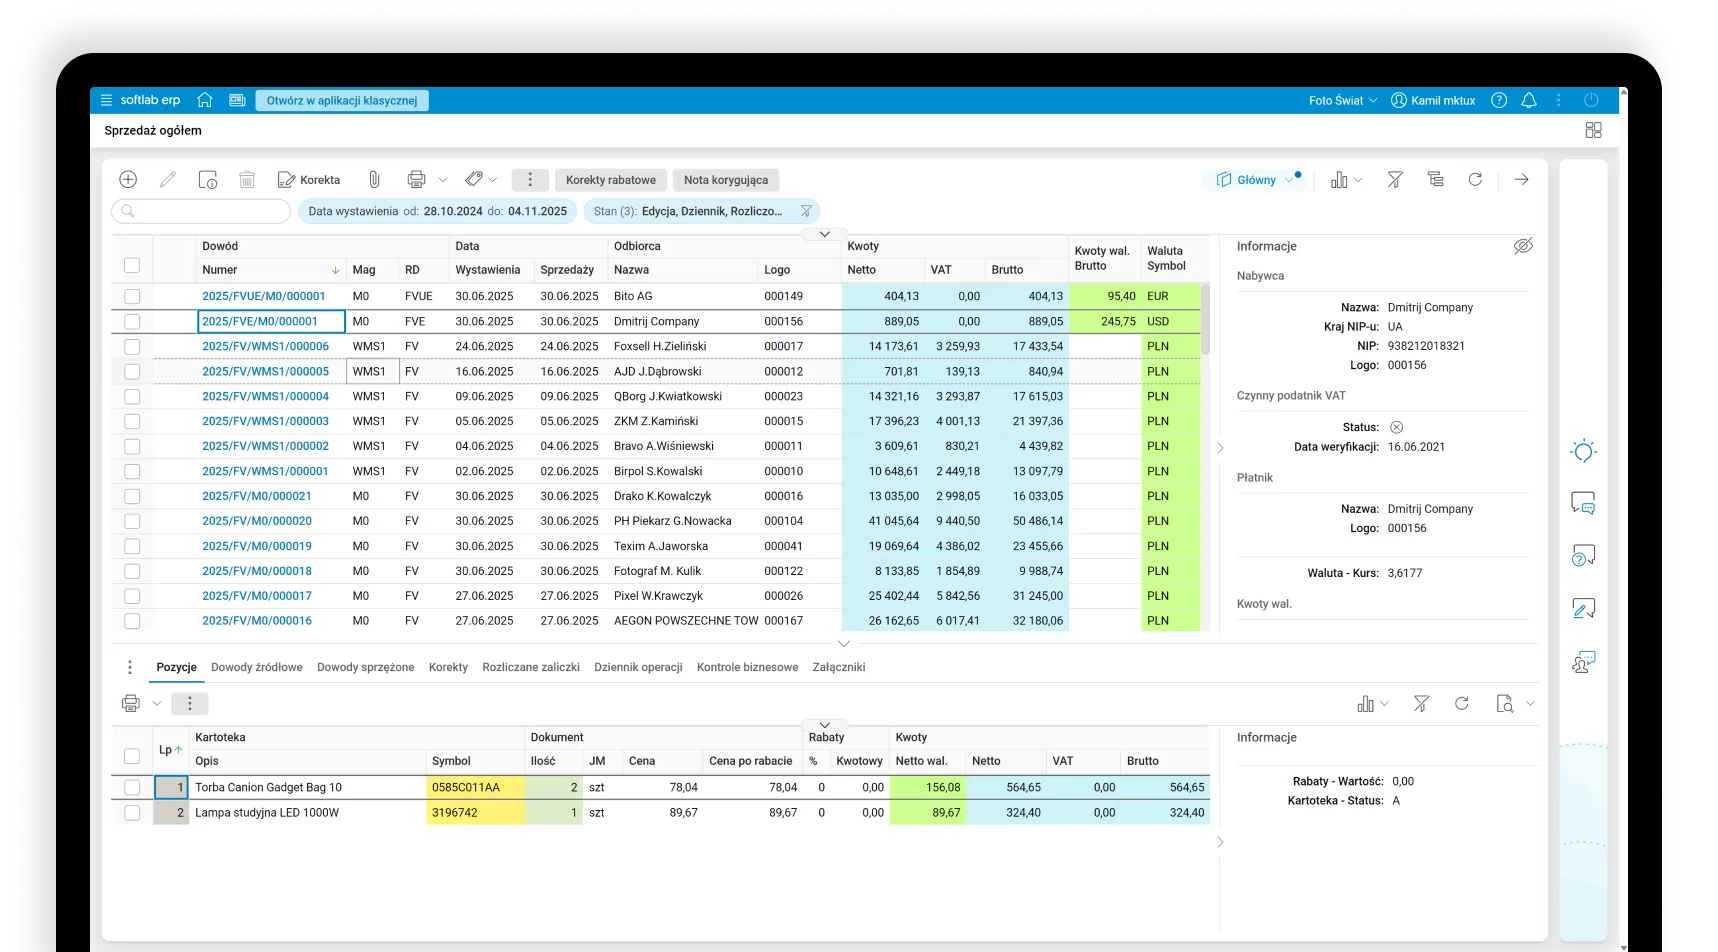The image size is (1718, 952).
Task: Click the Korekty rabatowe button
Action: coord(610,180)
